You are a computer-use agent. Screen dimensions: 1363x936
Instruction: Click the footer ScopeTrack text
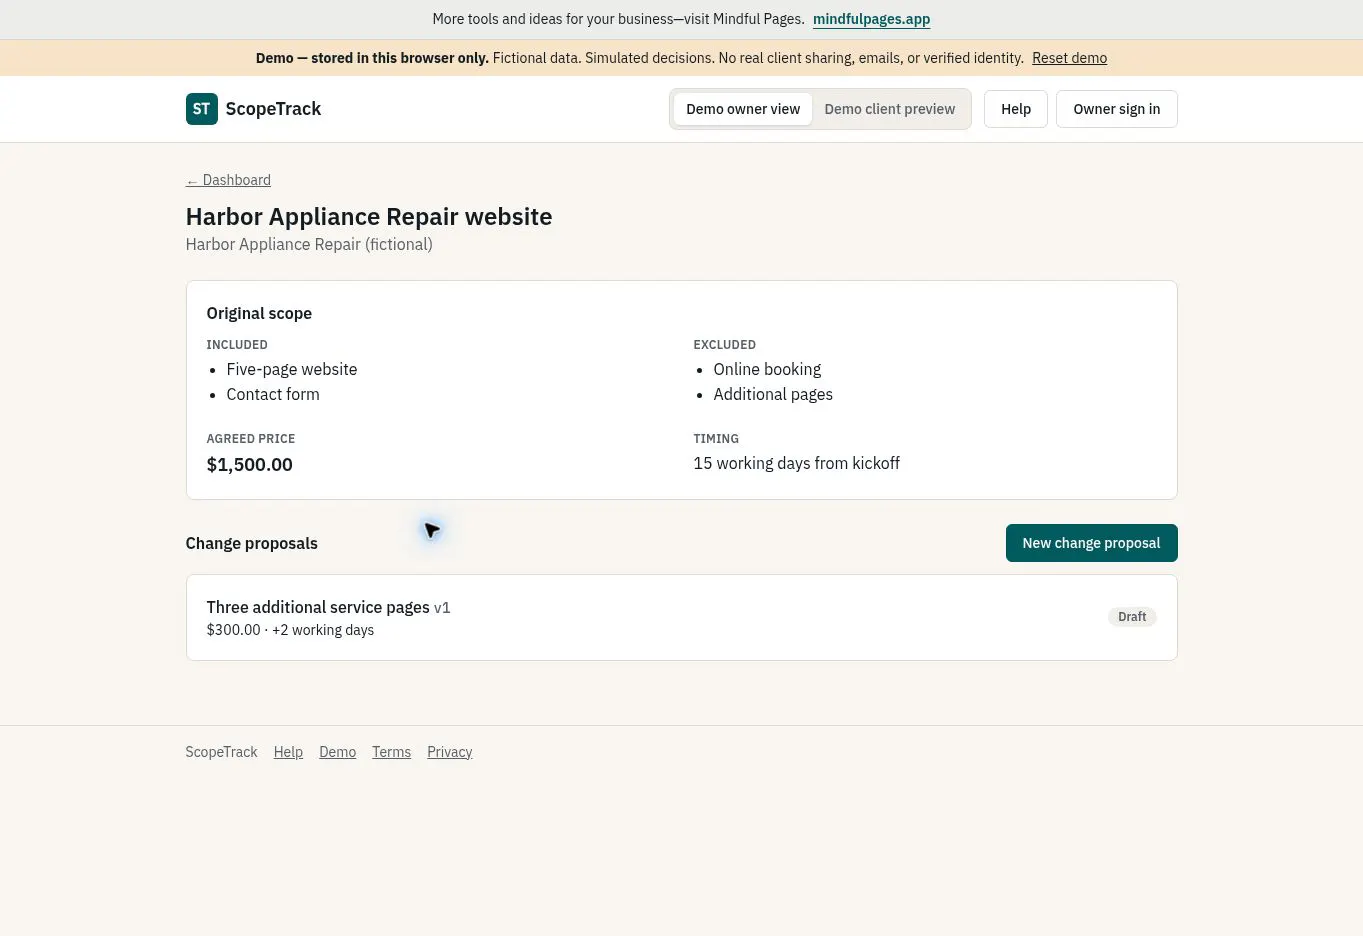point(221,752)
